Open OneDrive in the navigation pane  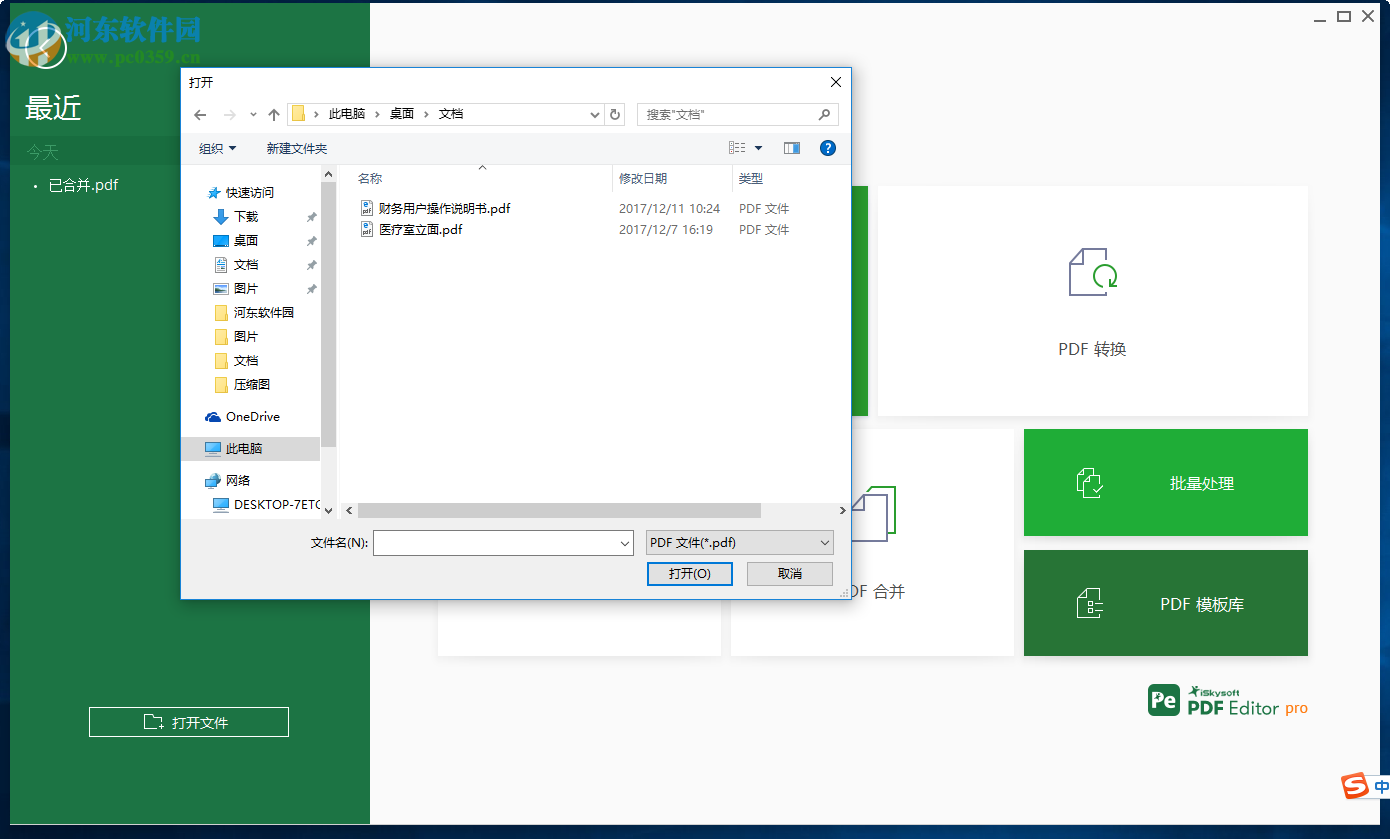(254, 416)
